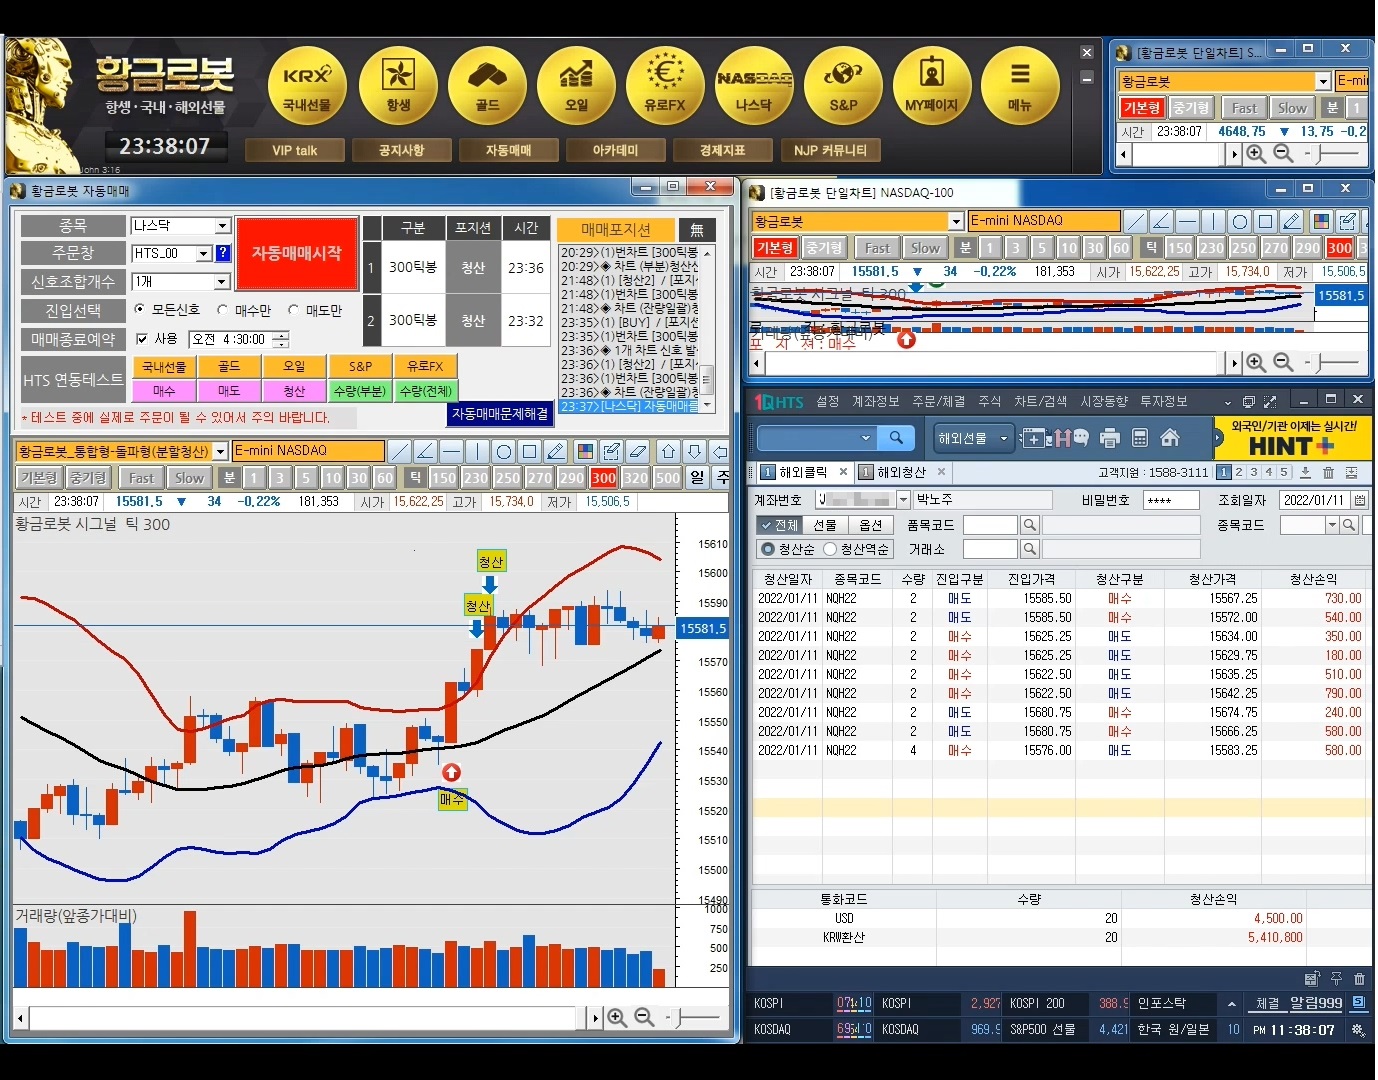Select pencil drawing tool in main chart
Viewport: 1378px width, 1080px height.
(556, 451)
